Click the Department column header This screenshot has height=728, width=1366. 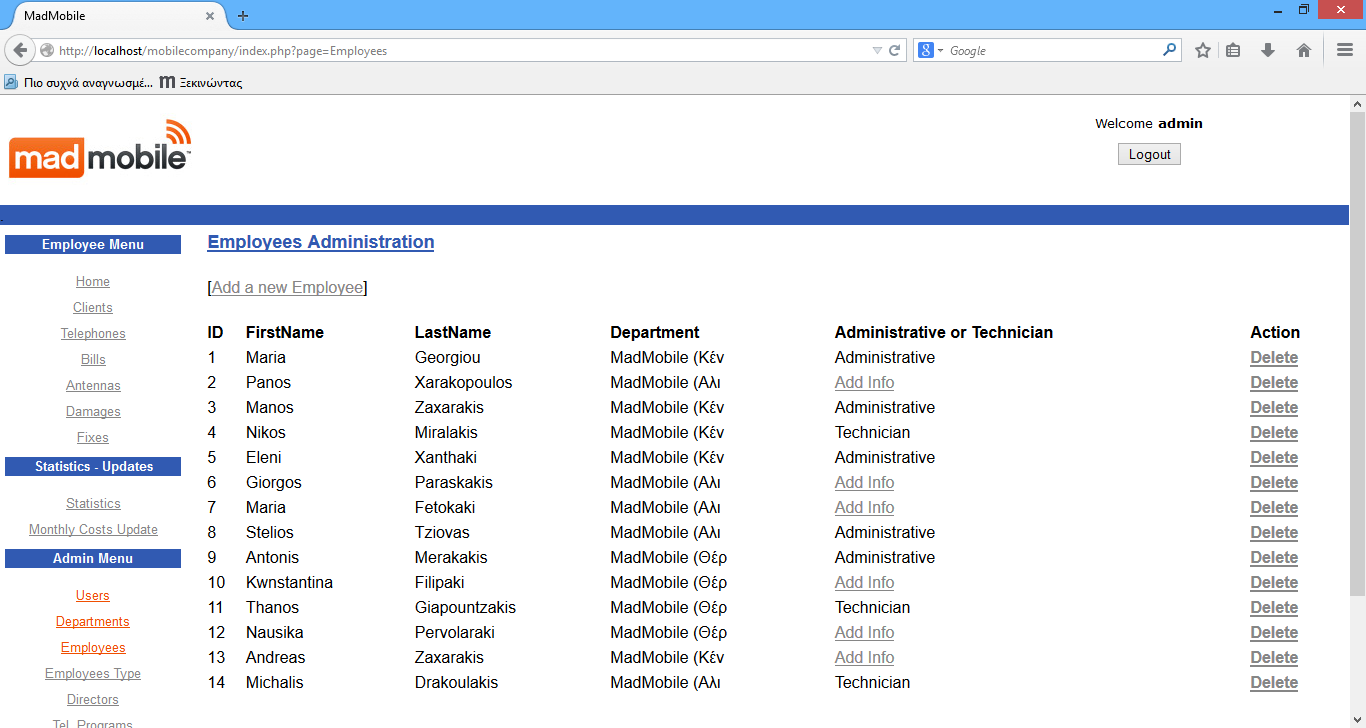pyautogui.click(x=655, y=333)
